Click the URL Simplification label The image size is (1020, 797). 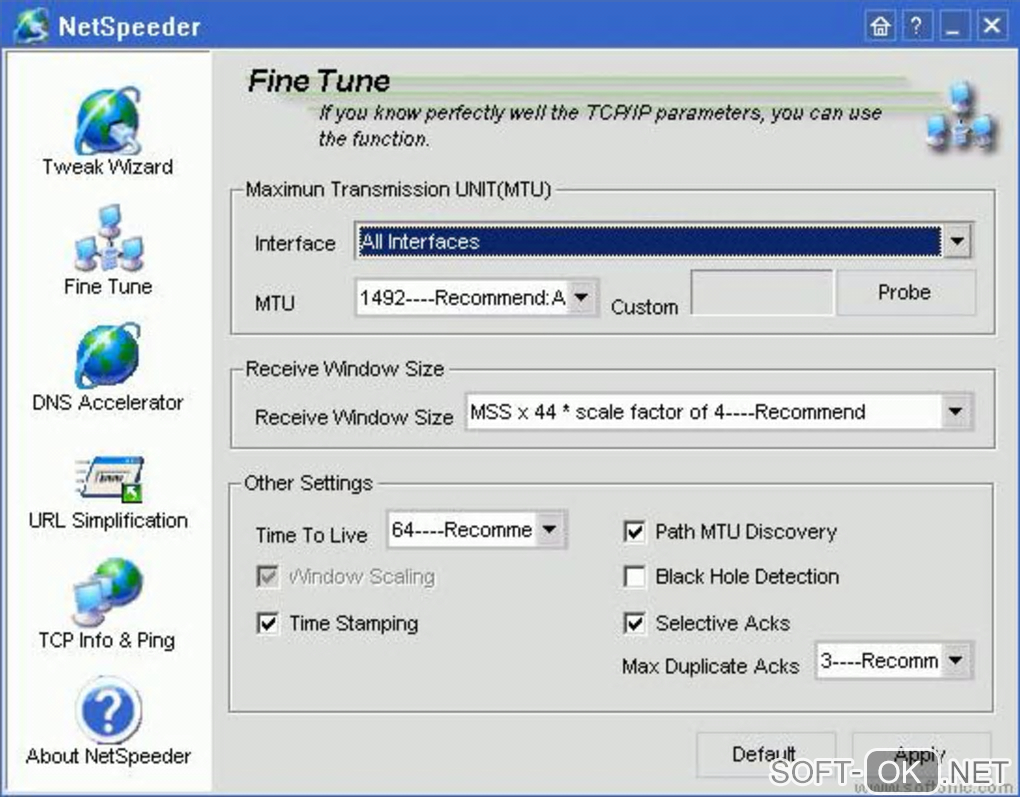coord(109,520)
